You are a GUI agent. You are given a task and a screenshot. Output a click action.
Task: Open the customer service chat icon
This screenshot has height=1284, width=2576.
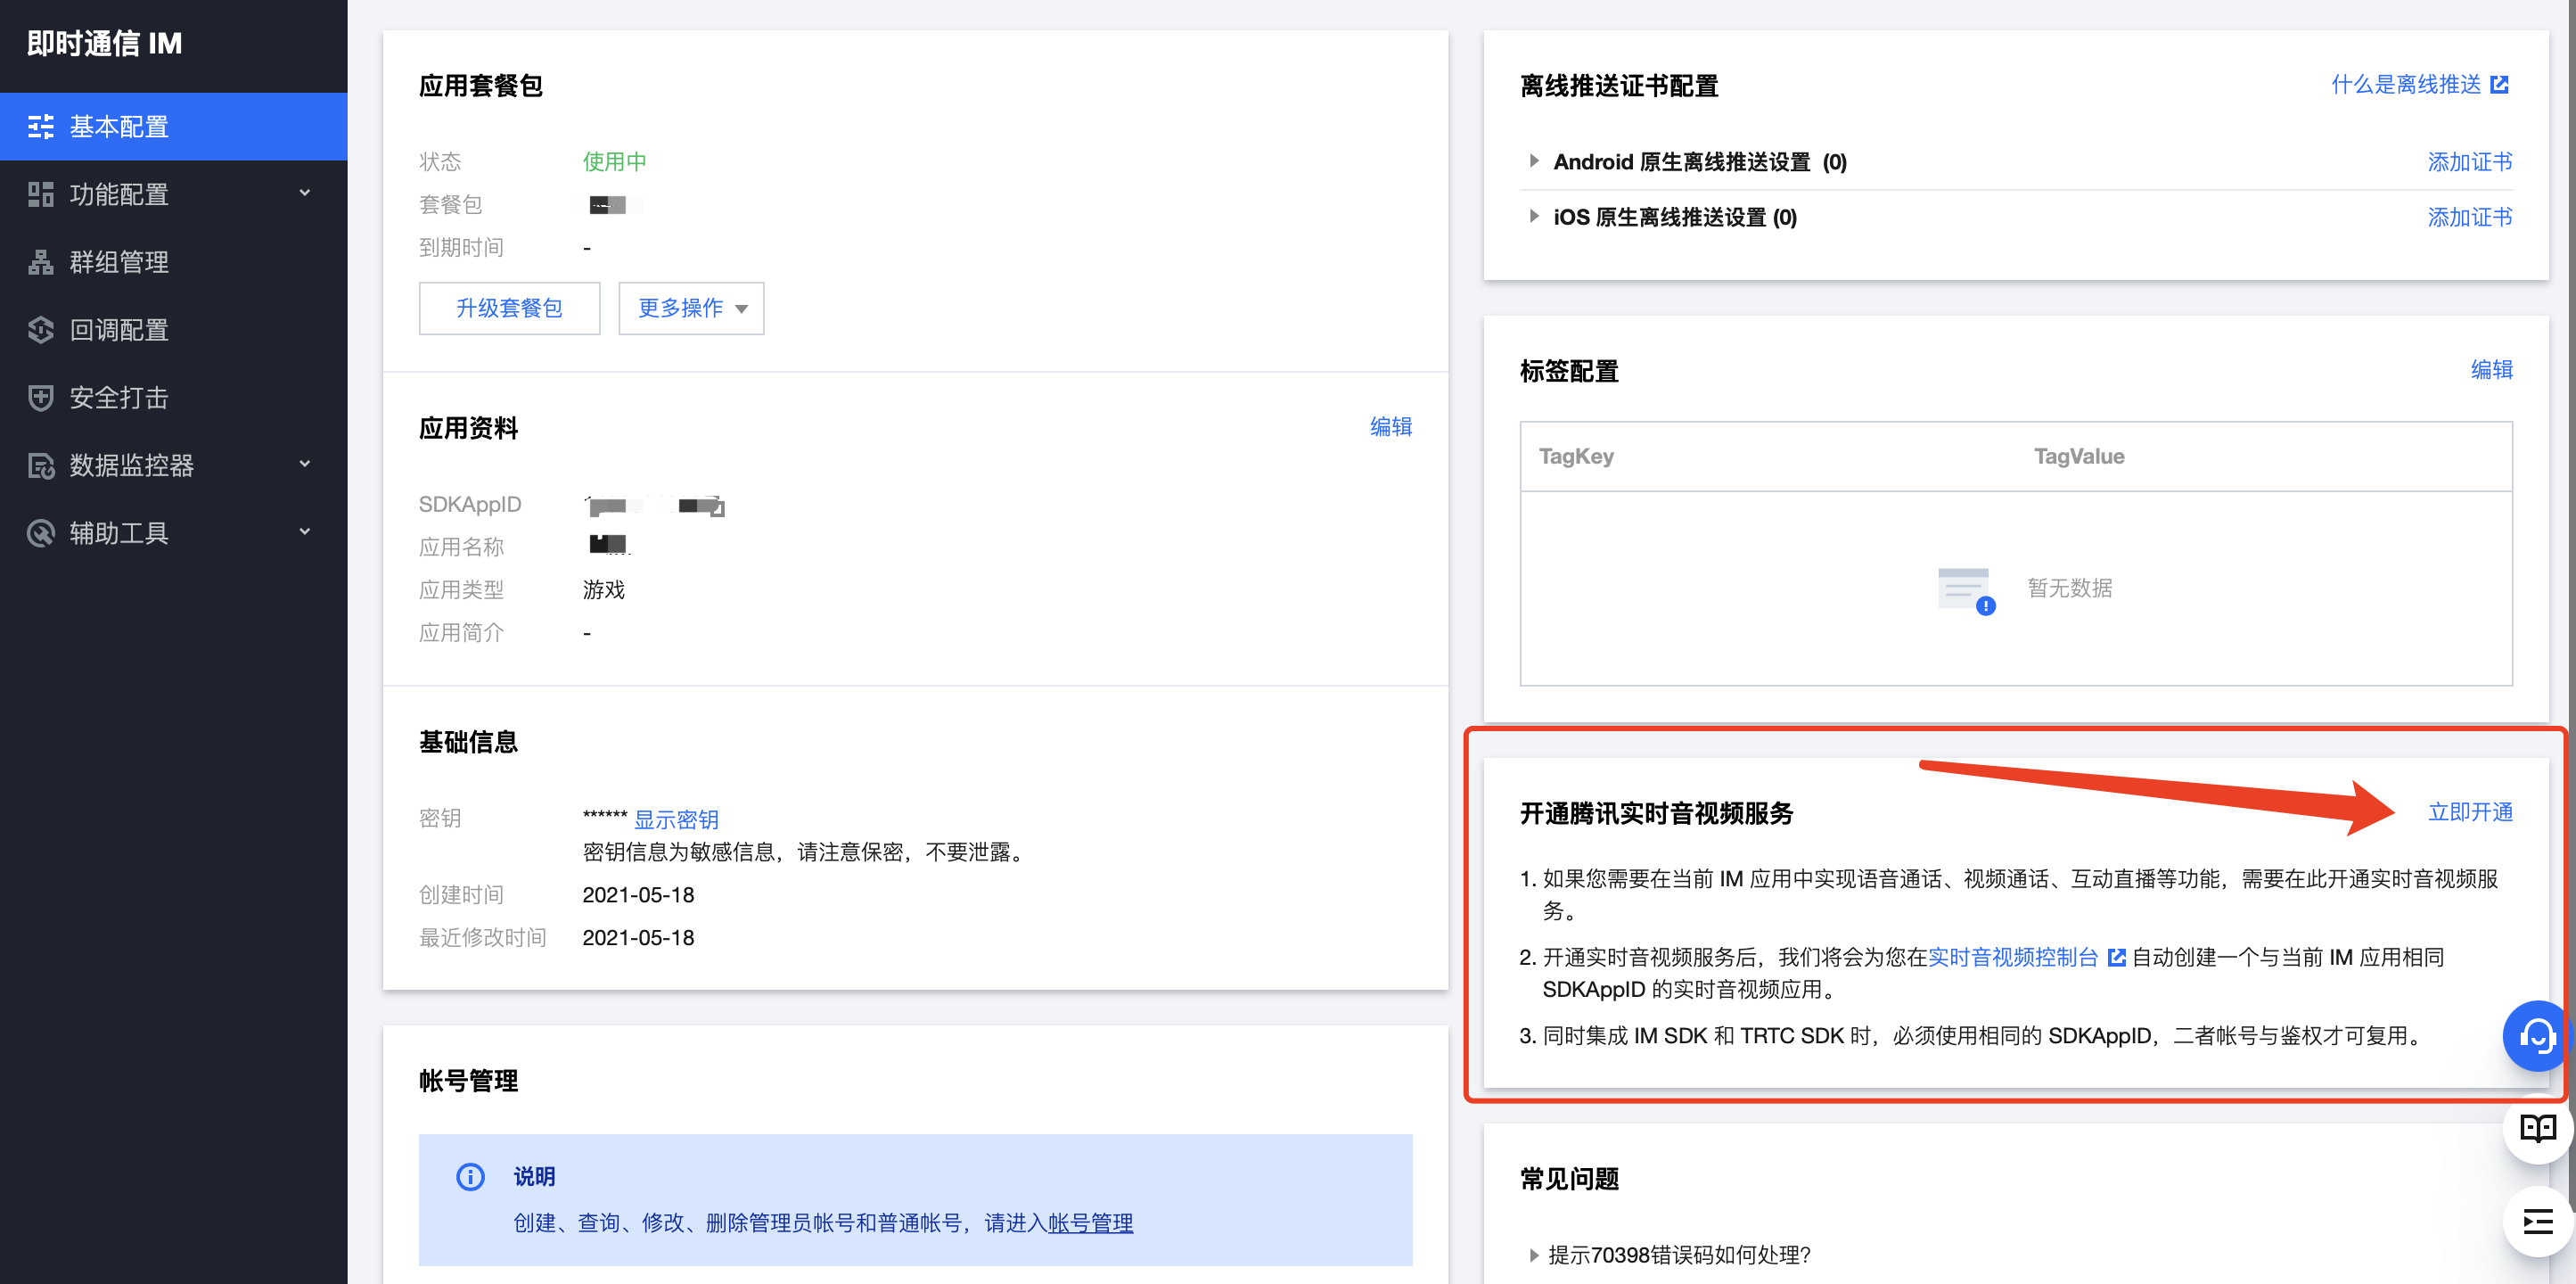2536,1036
